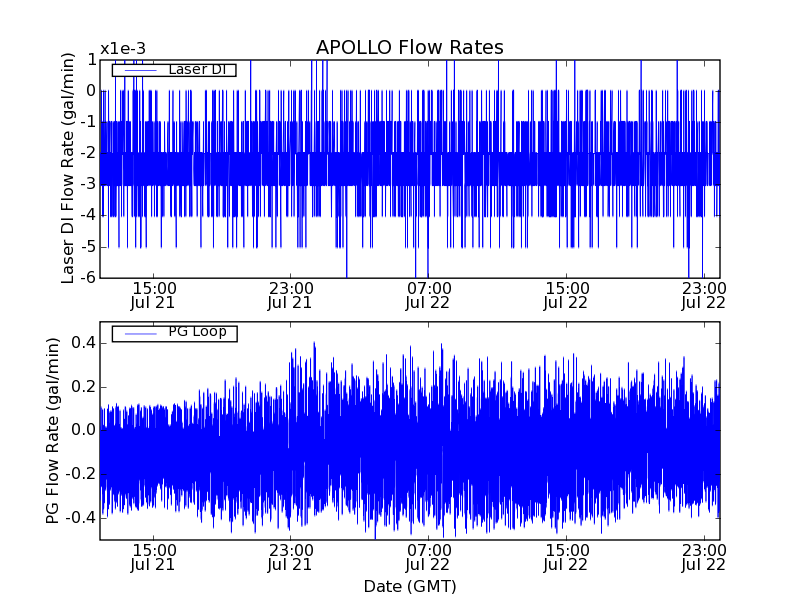Image resolution: width=800 pixels, height=600 pixels.
Task: Click the '0.2' tick on PG Flow y-axis
Action: click(83, 387)
